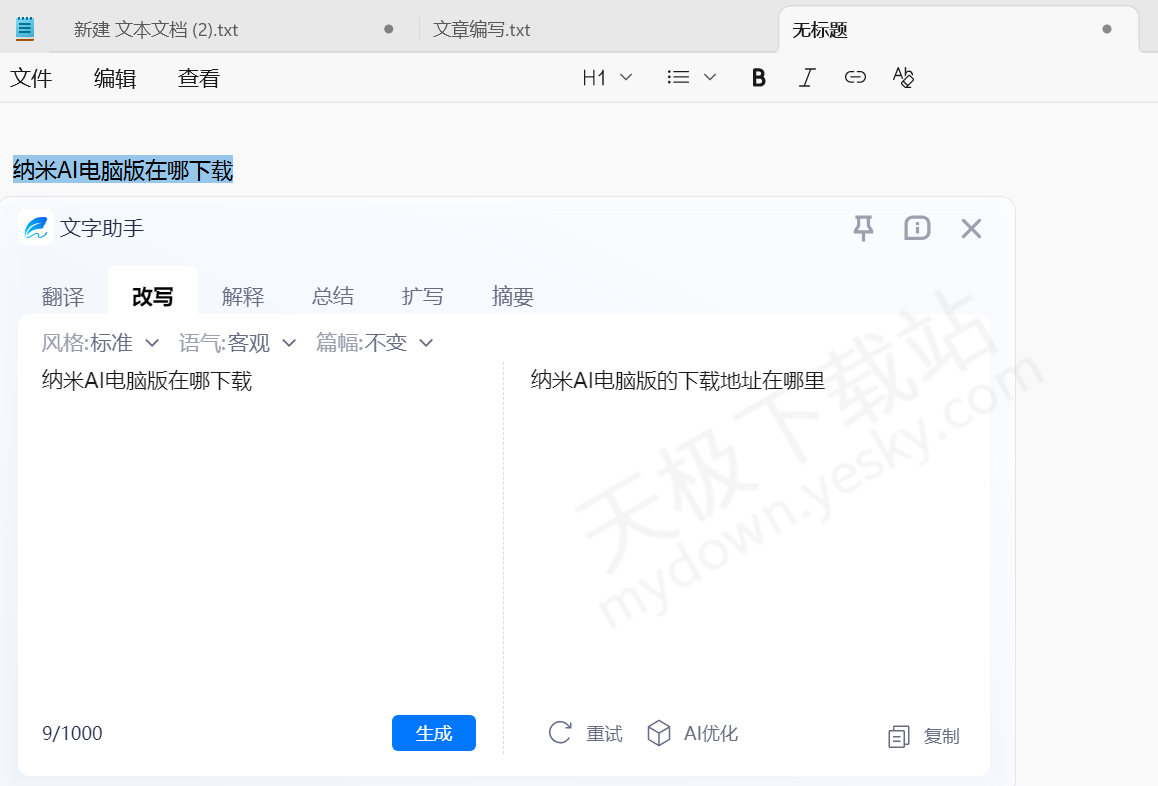Viewport: 1158px width, 786px height.
Task: Click 重试 to regenerate
Action: [x=586, y=733]
